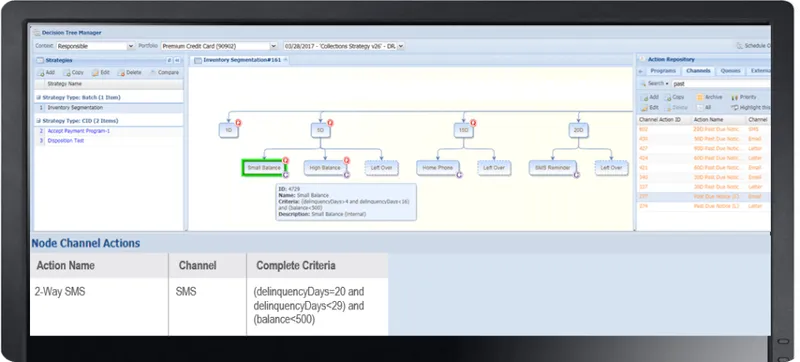The width and height of the screenshot is (800, 362).
Task: Select the 15D tree node
Action: 463,131
